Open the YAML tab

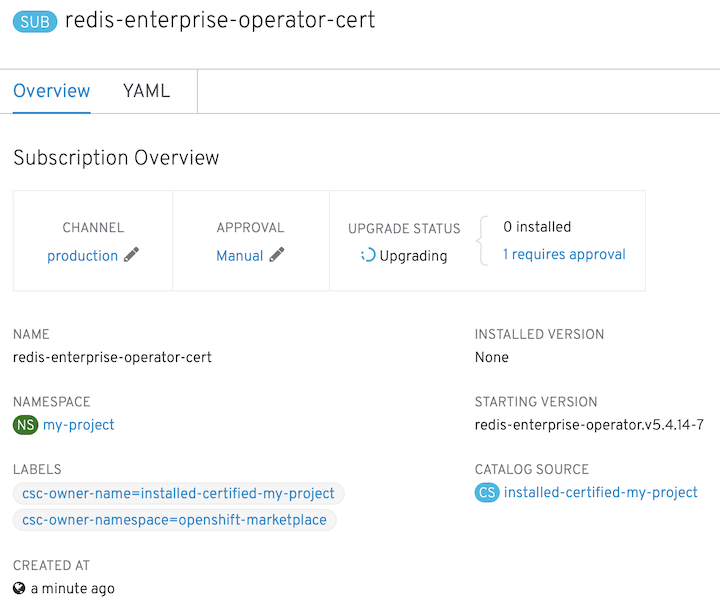click(x=146, y=91)
